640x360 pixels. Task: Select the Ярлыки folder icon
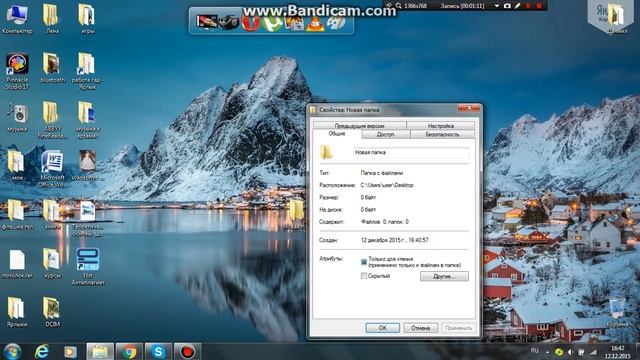(17, 312)
